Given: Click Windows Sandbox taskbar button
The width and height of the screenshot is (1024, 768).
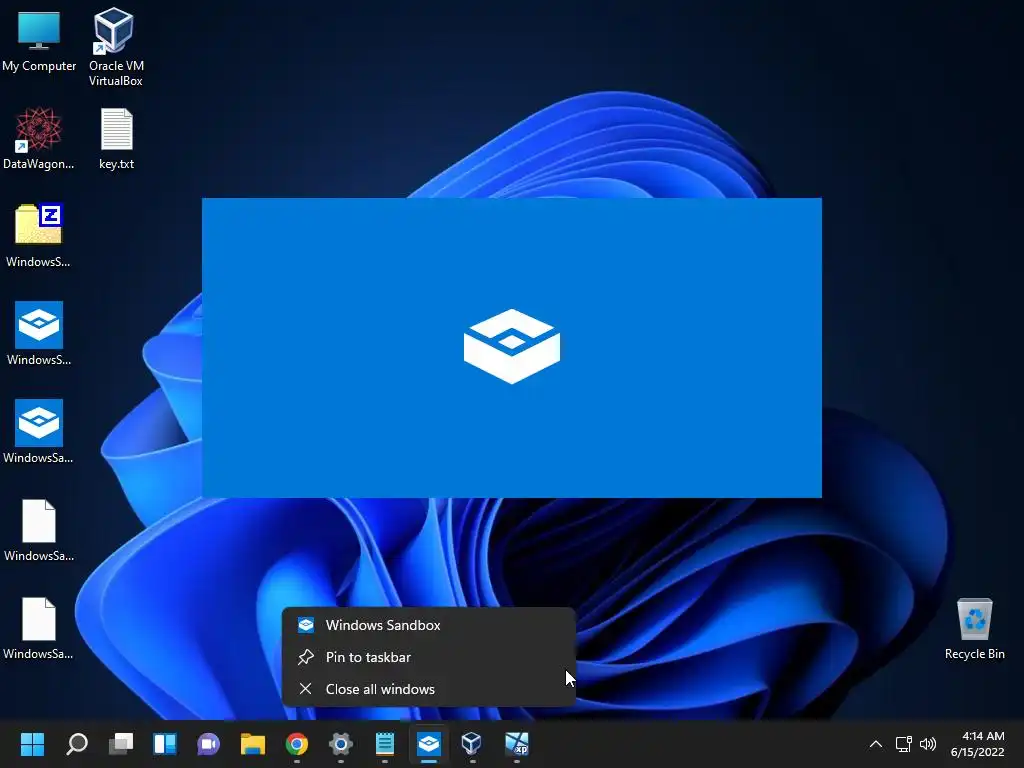Looking at the screenshot, I should tap(428, 744).
